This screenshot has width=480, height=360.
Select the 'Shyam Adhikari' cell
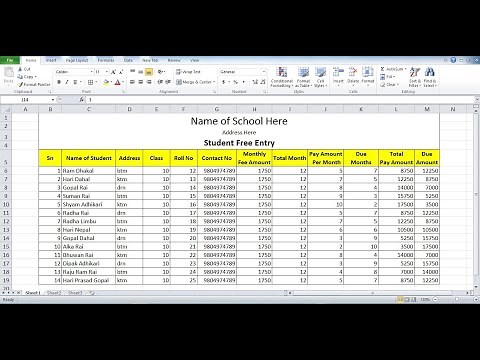point(89,204)
